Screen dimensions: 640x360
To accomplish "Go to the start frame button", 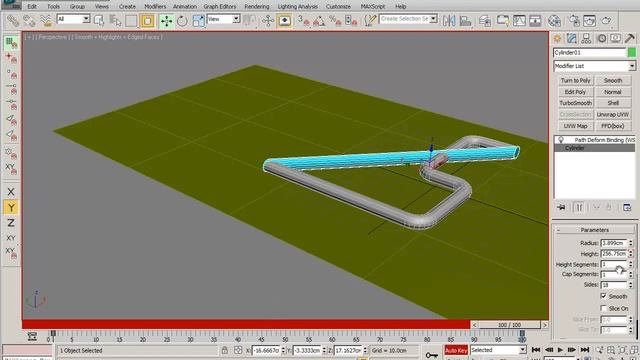I will coord(536,350).
